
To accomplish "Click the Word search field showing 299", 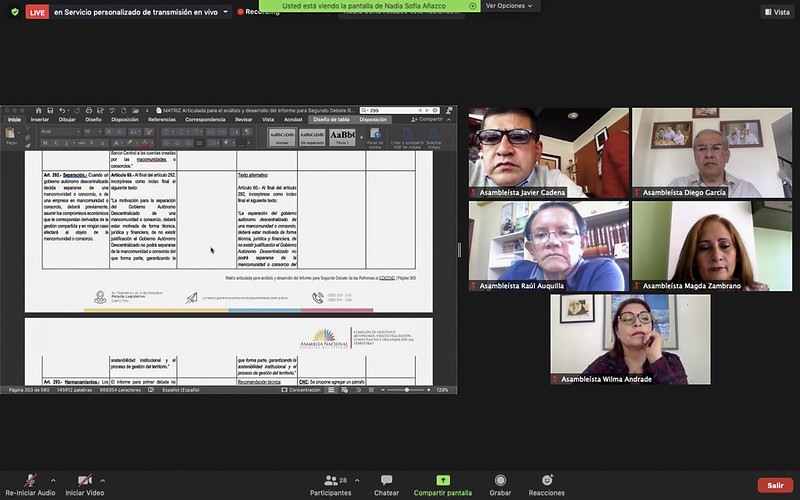I will (x=399, y=110).
